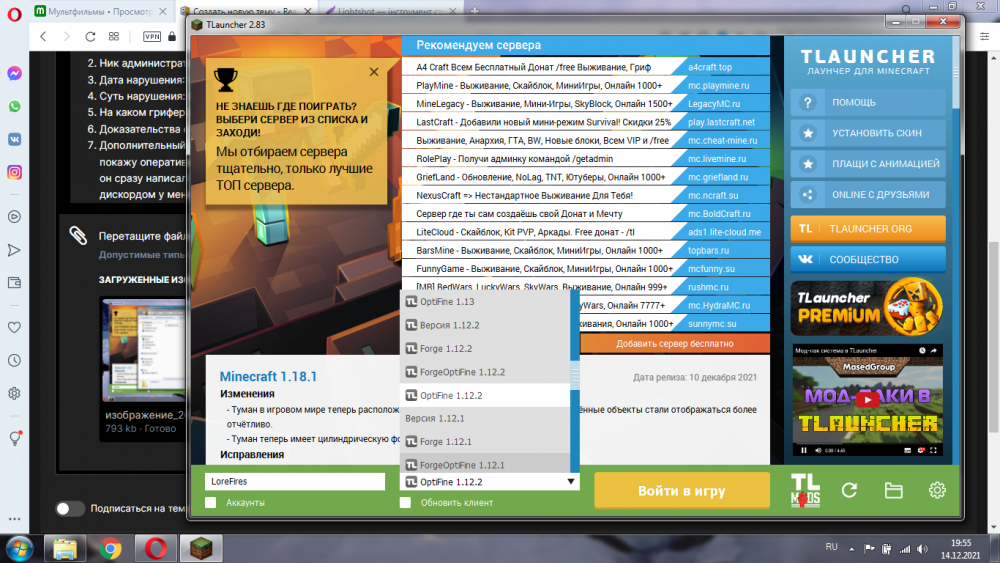Open Opera sidebar heart bookmarks icon

(14, 328)
